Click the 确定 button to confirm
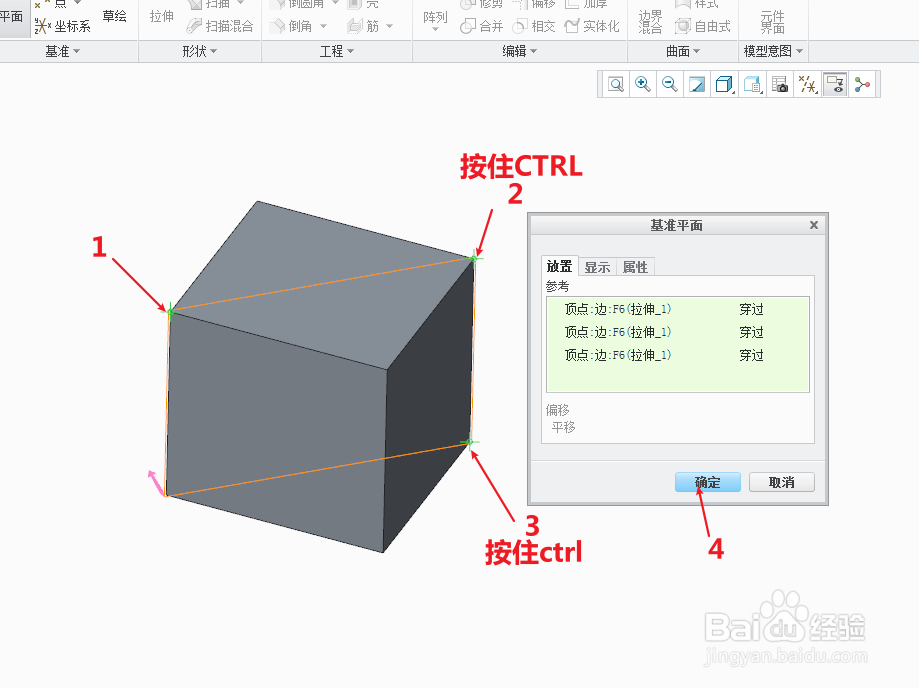The width and height of the screenshot is (919, 688). pyautogui.click(x=707, y=481)
